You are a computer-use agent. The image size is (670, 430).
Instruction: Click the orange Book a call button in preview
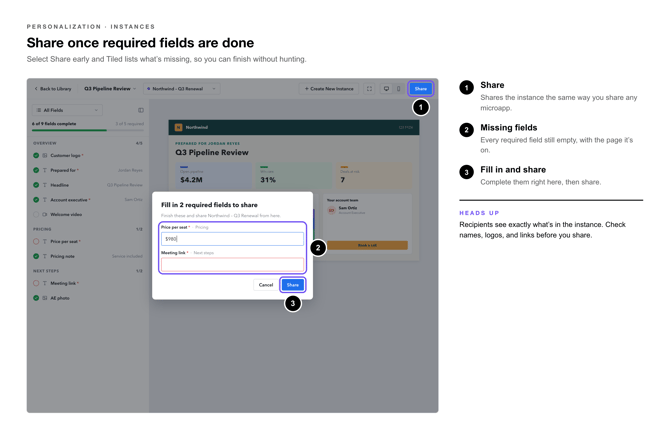(367, 245)
